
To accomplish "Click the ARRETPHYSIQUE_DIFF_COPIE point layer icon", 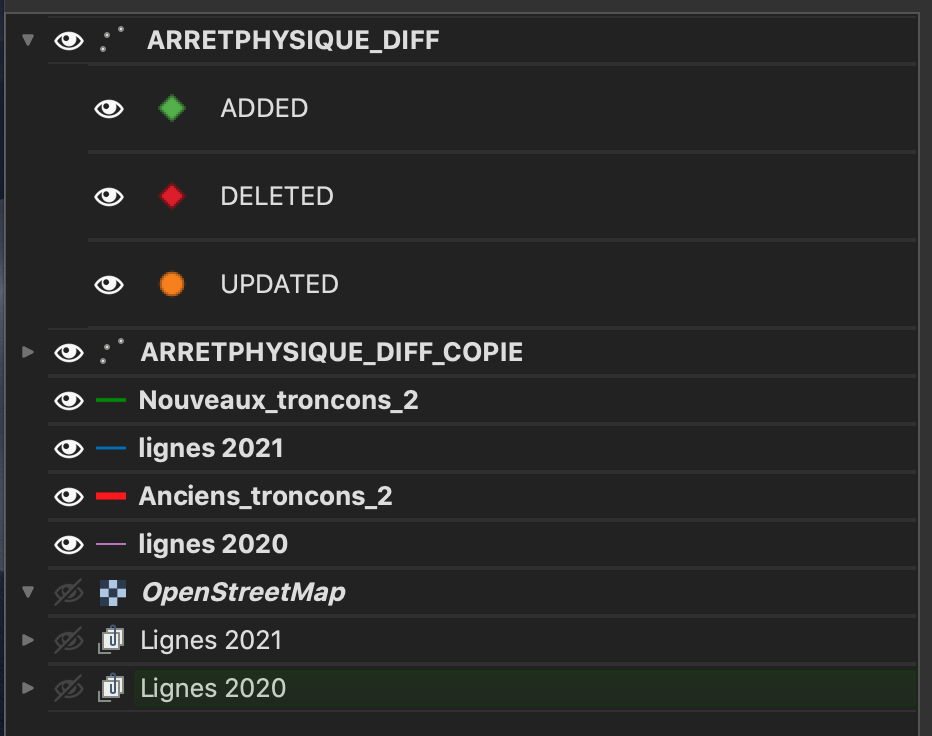I will click(112, 352).
